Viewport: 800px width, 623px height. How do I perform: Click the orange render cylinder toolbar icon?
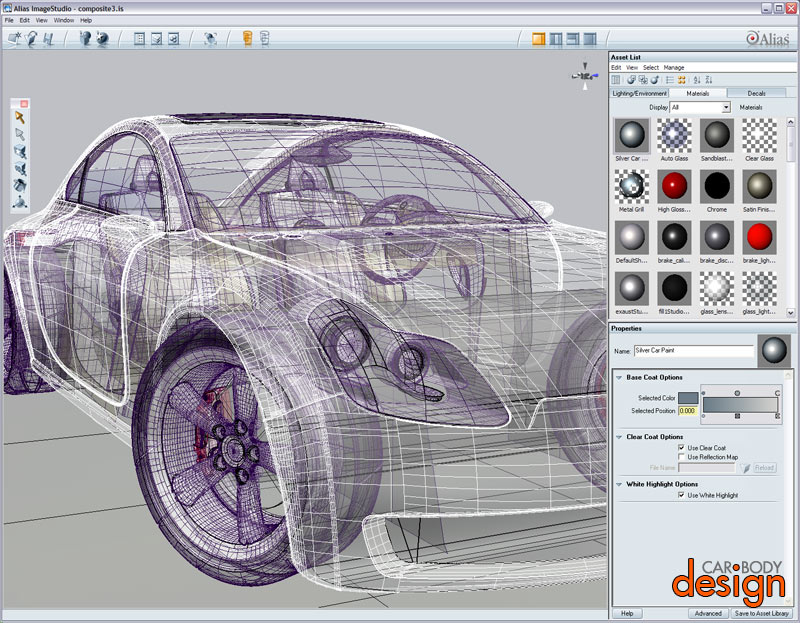click(x=246, y=39)
